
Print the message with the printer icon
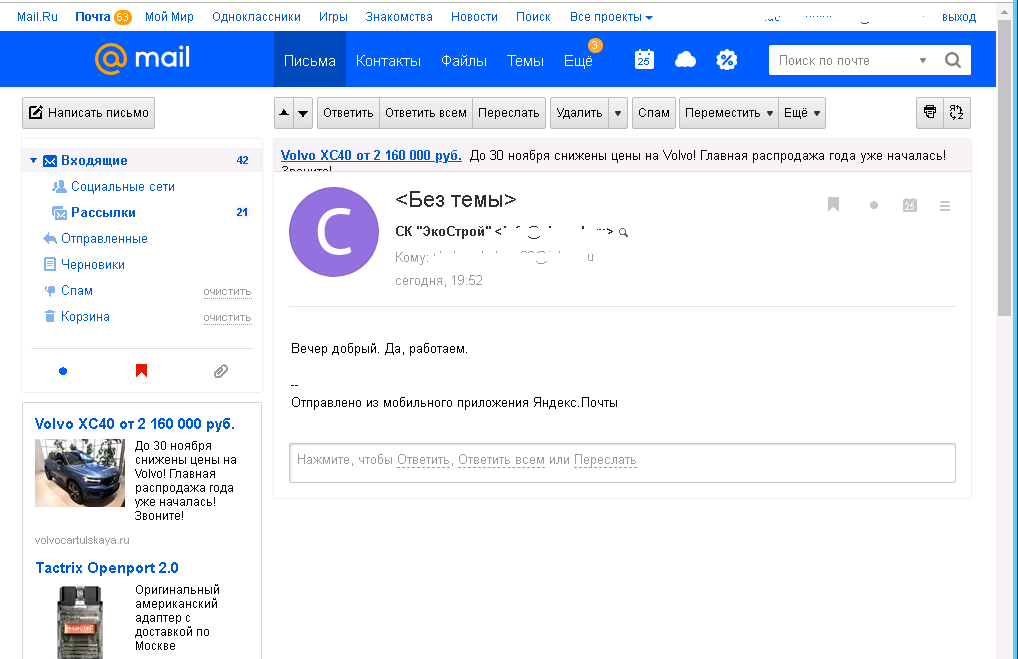point(930,113)
